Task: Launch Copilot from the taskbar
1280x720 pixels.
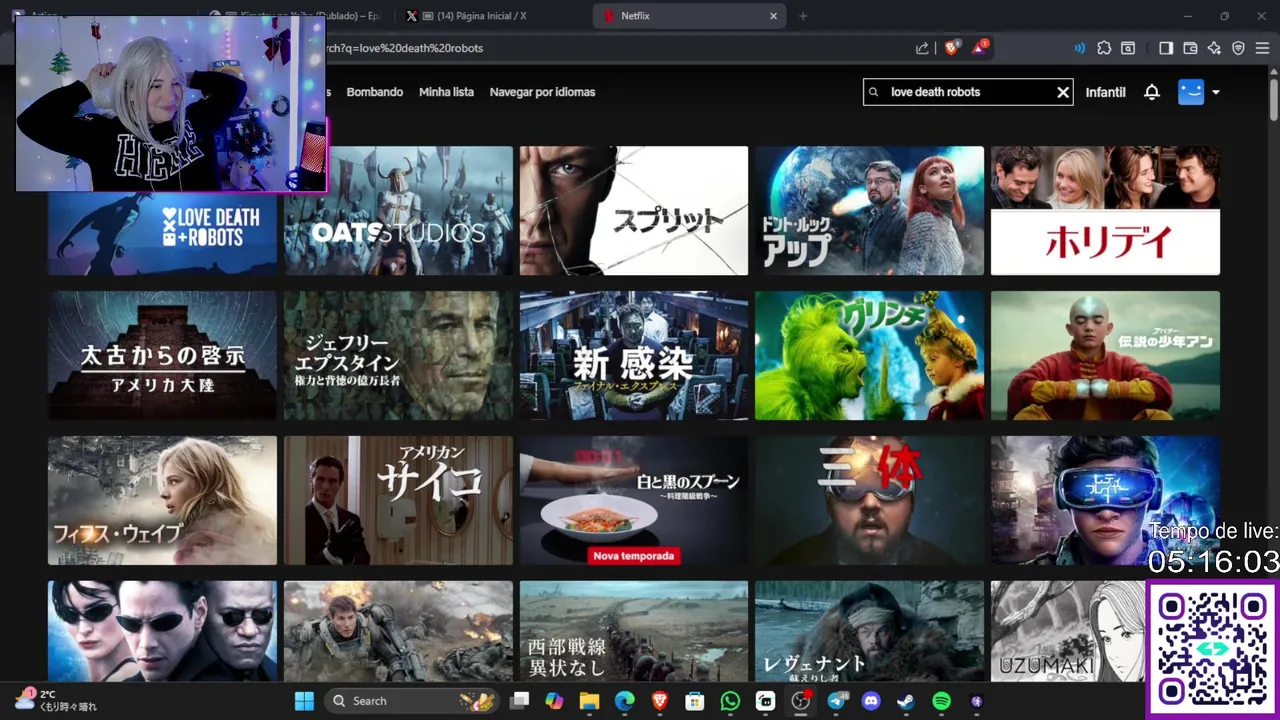Action: (x=554, y=701)
